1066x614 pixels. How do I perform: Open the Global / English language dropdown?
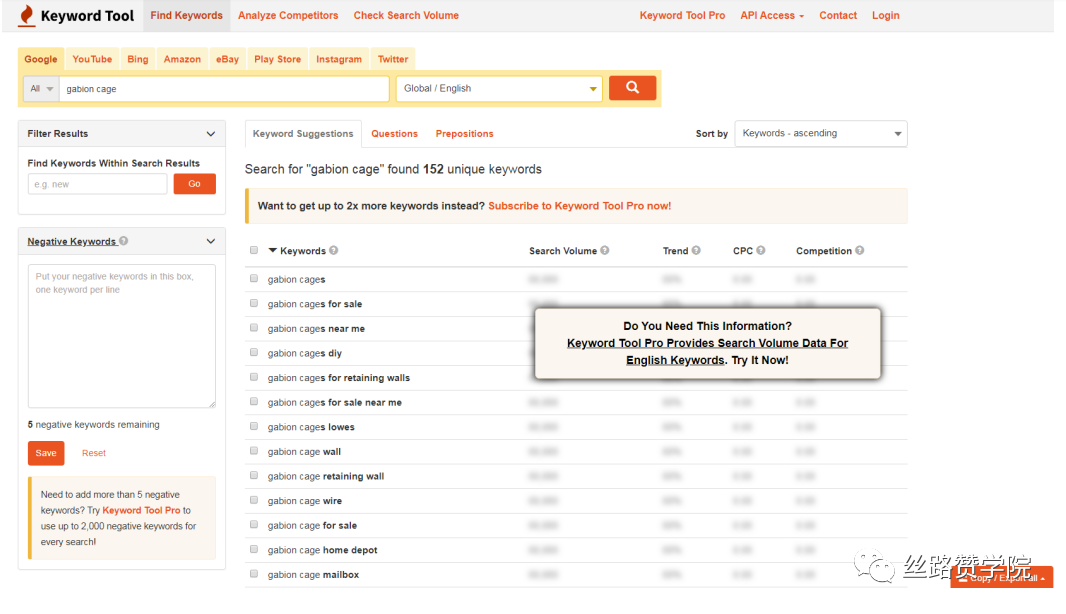point(499,88)
